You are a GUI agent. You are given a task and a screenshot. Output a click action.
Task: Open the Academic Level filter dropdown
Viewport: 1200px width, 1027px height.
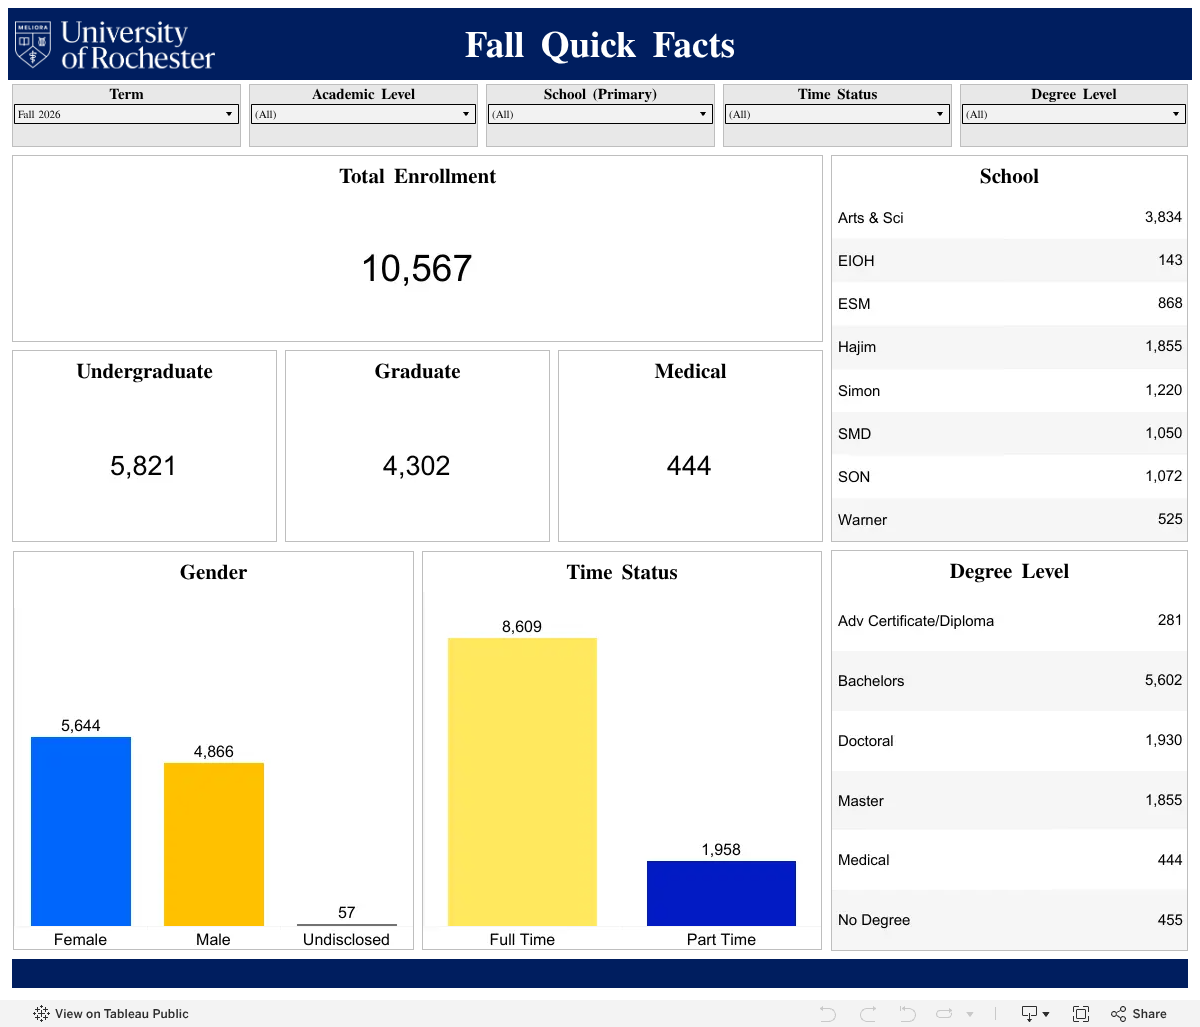[363, 114]
